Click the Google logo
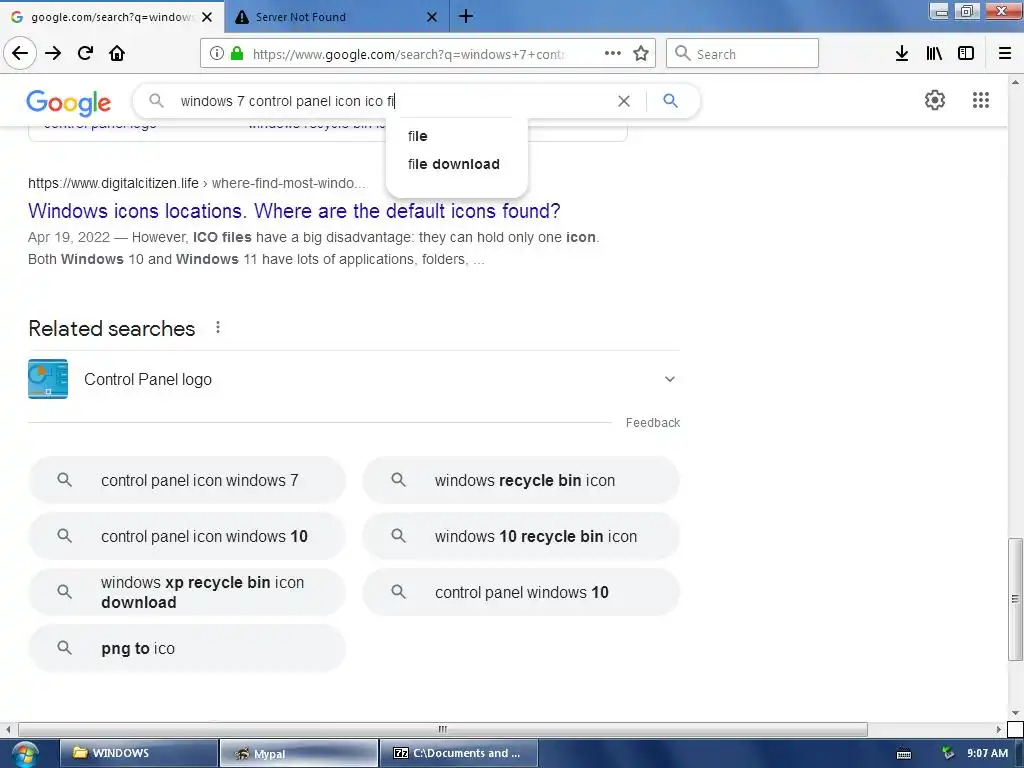Viewport: 1024px width, 768px height. (x=69, y=103)
